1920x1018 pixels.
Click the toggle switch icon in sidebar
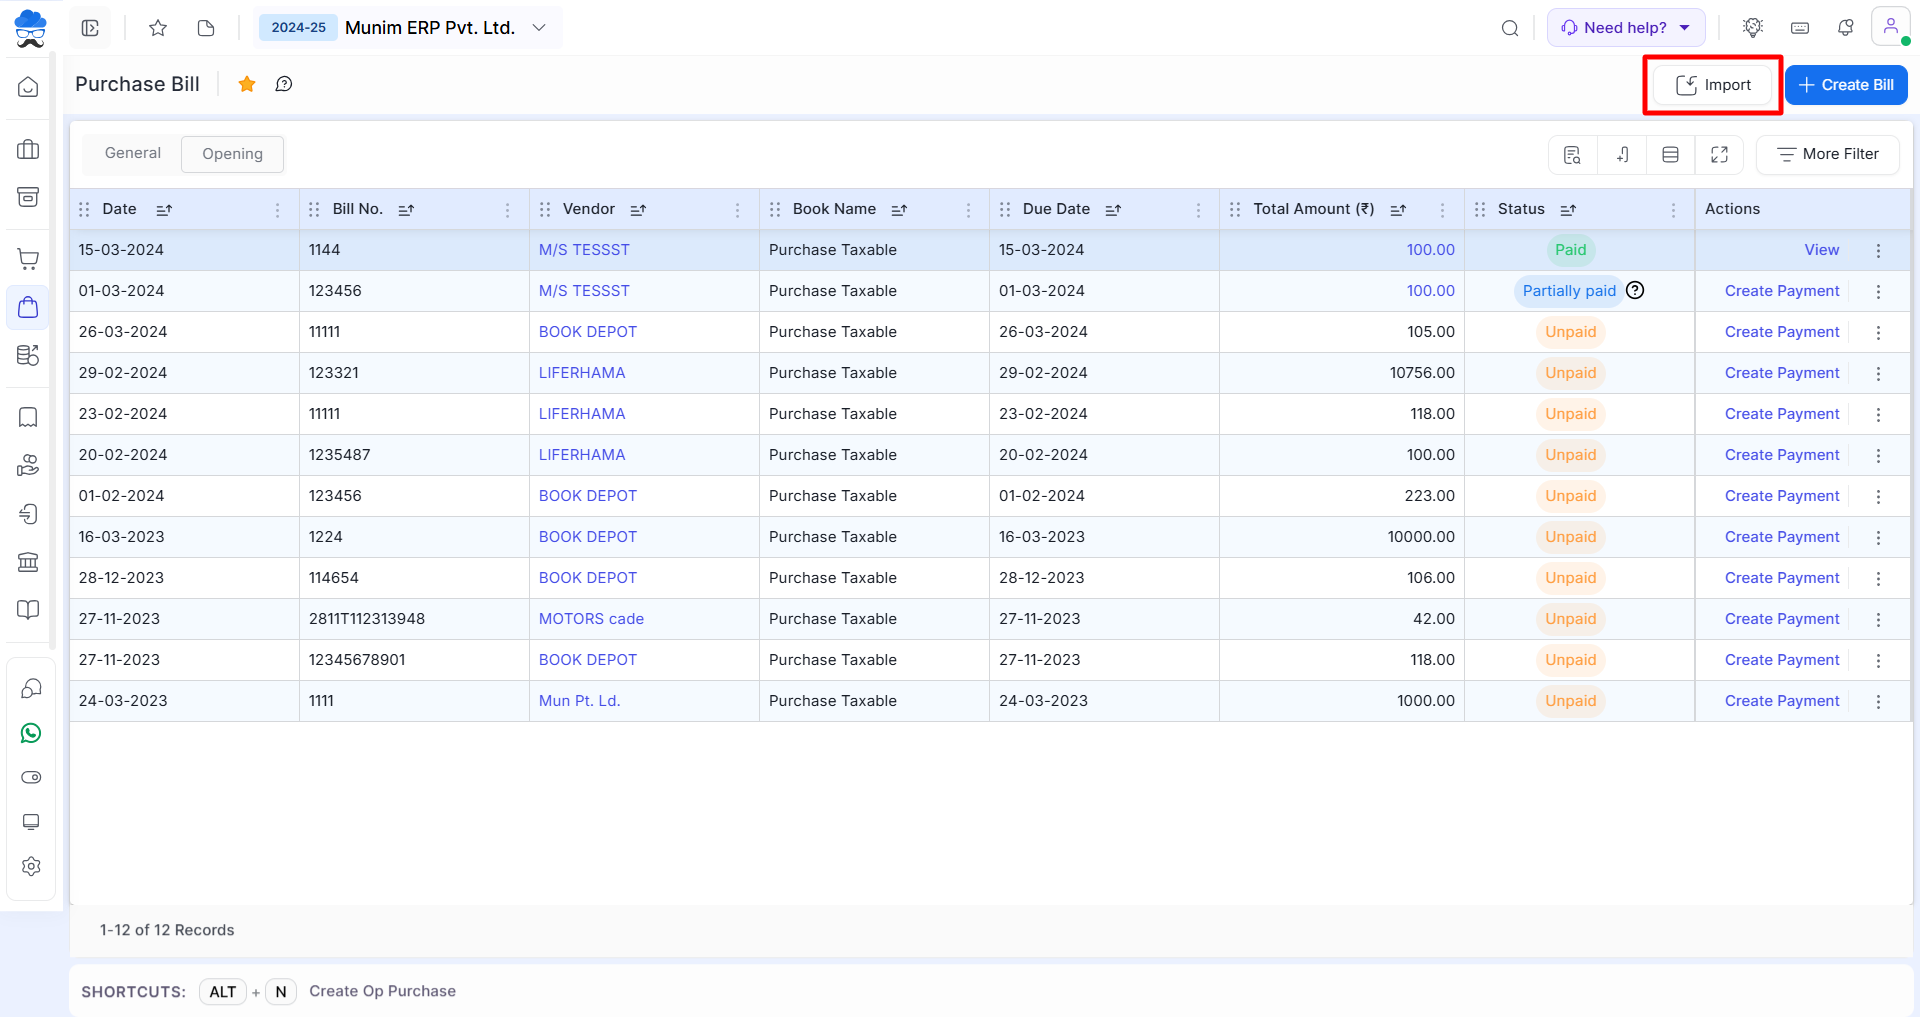(x=31, y=777)
